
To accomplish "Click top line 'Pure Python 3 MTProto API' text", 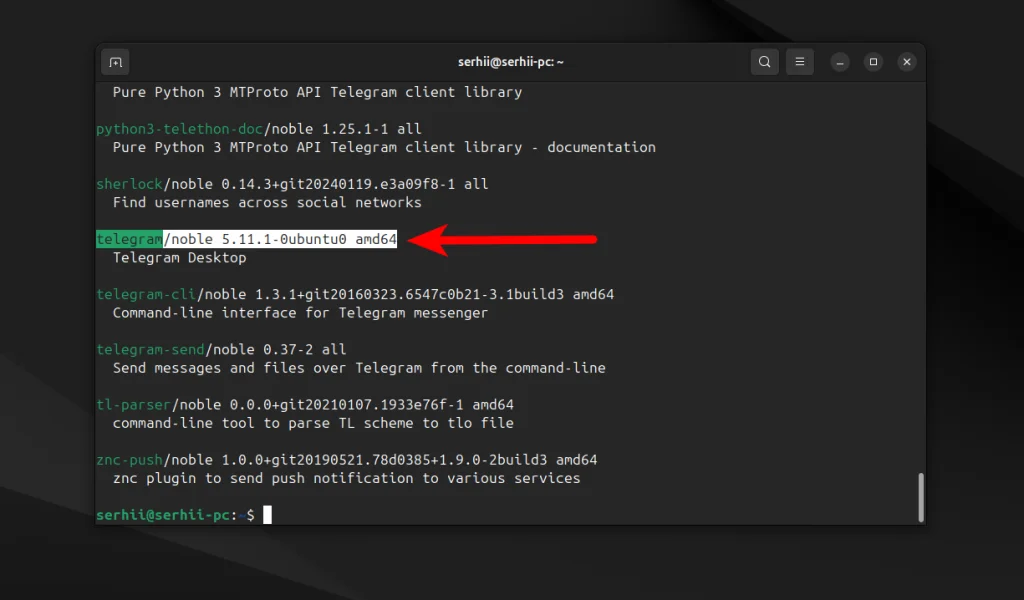I will tap(317, 92).
